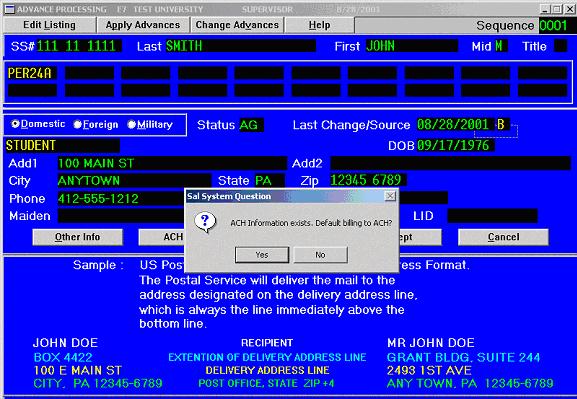This screenshot has width=577, height=399.
Task: Click the Last Change date 08/28/2001
Action: (455, 124)
